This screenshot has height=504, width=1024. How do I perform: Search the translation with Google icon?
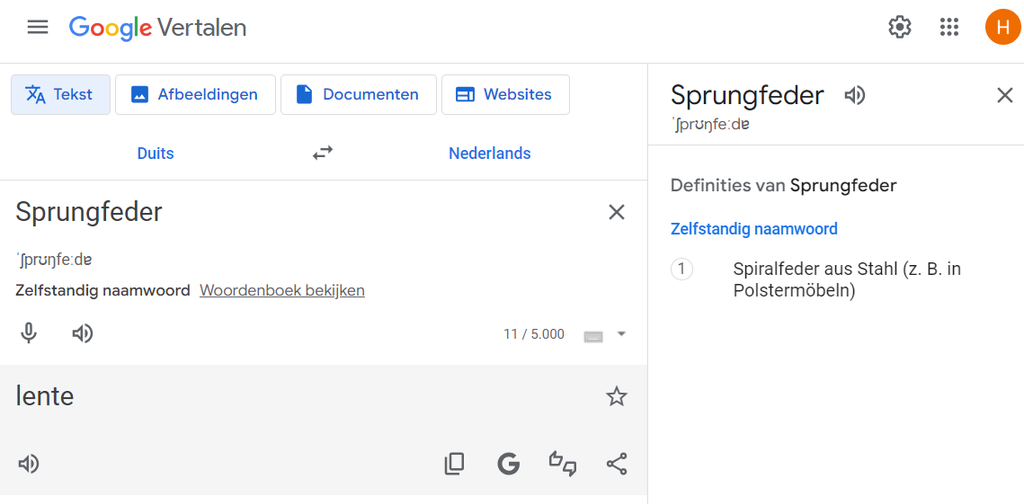508,463
